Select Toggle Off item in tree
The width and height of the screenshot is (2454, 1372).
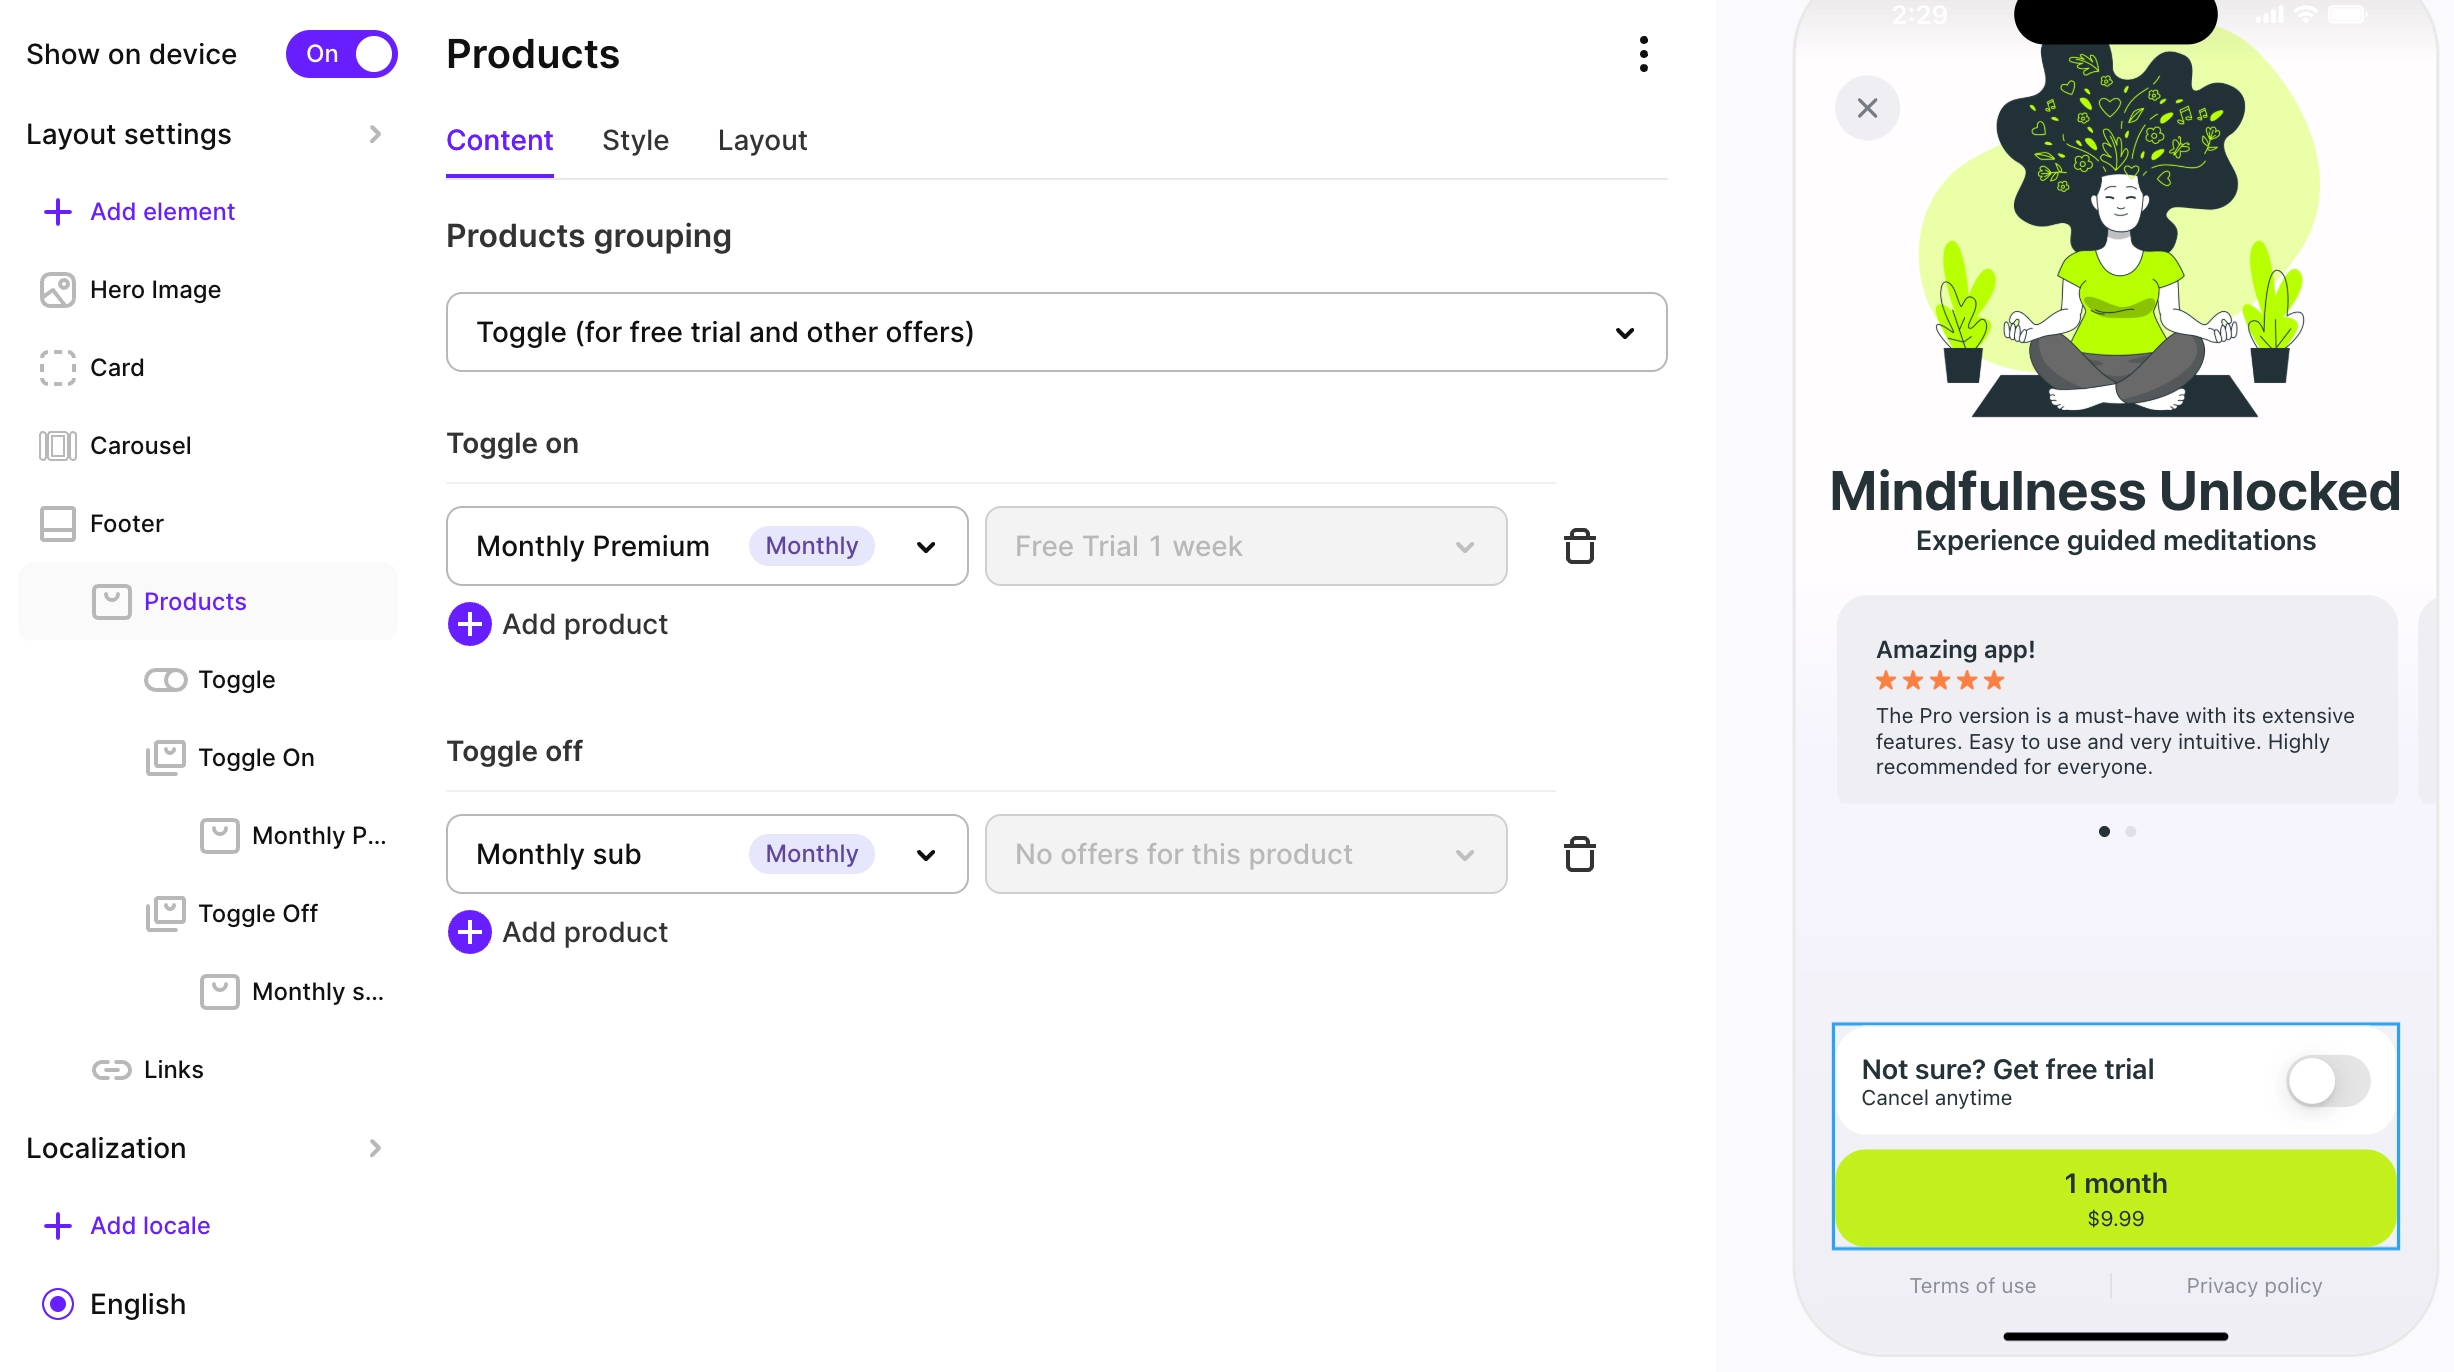click(257, 914)
